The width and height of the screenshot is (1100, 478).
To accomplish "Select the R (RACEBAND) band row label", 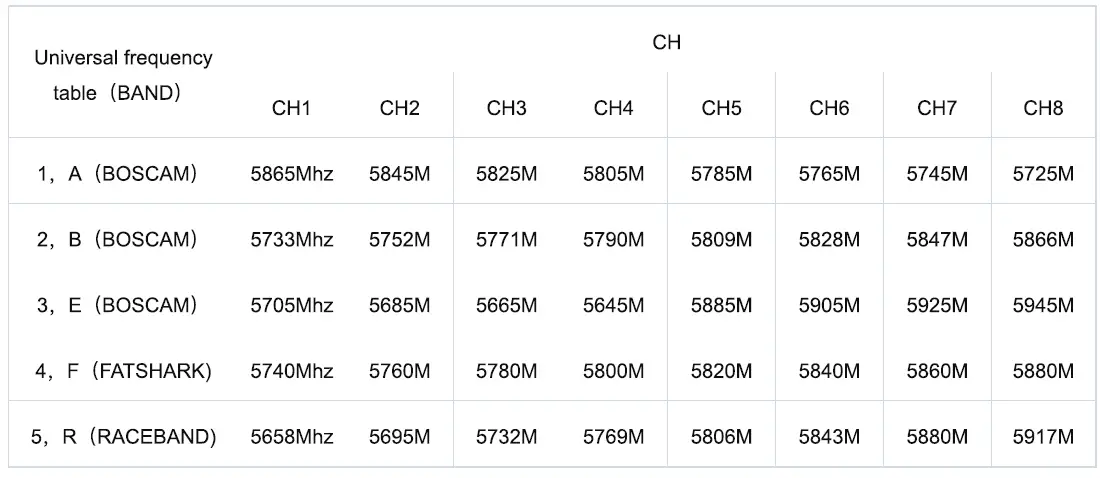I will (x=124, y=437).
